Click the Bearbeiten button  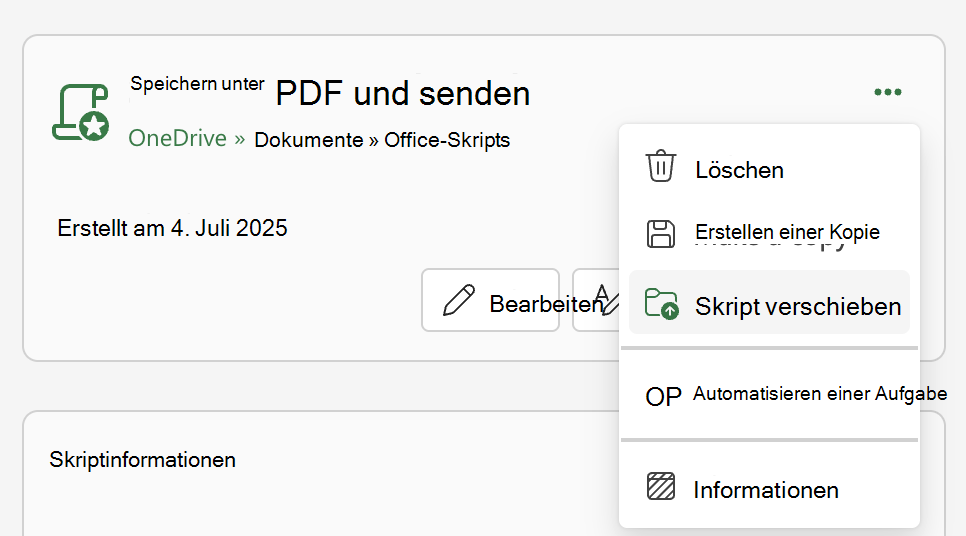point(490,300)
